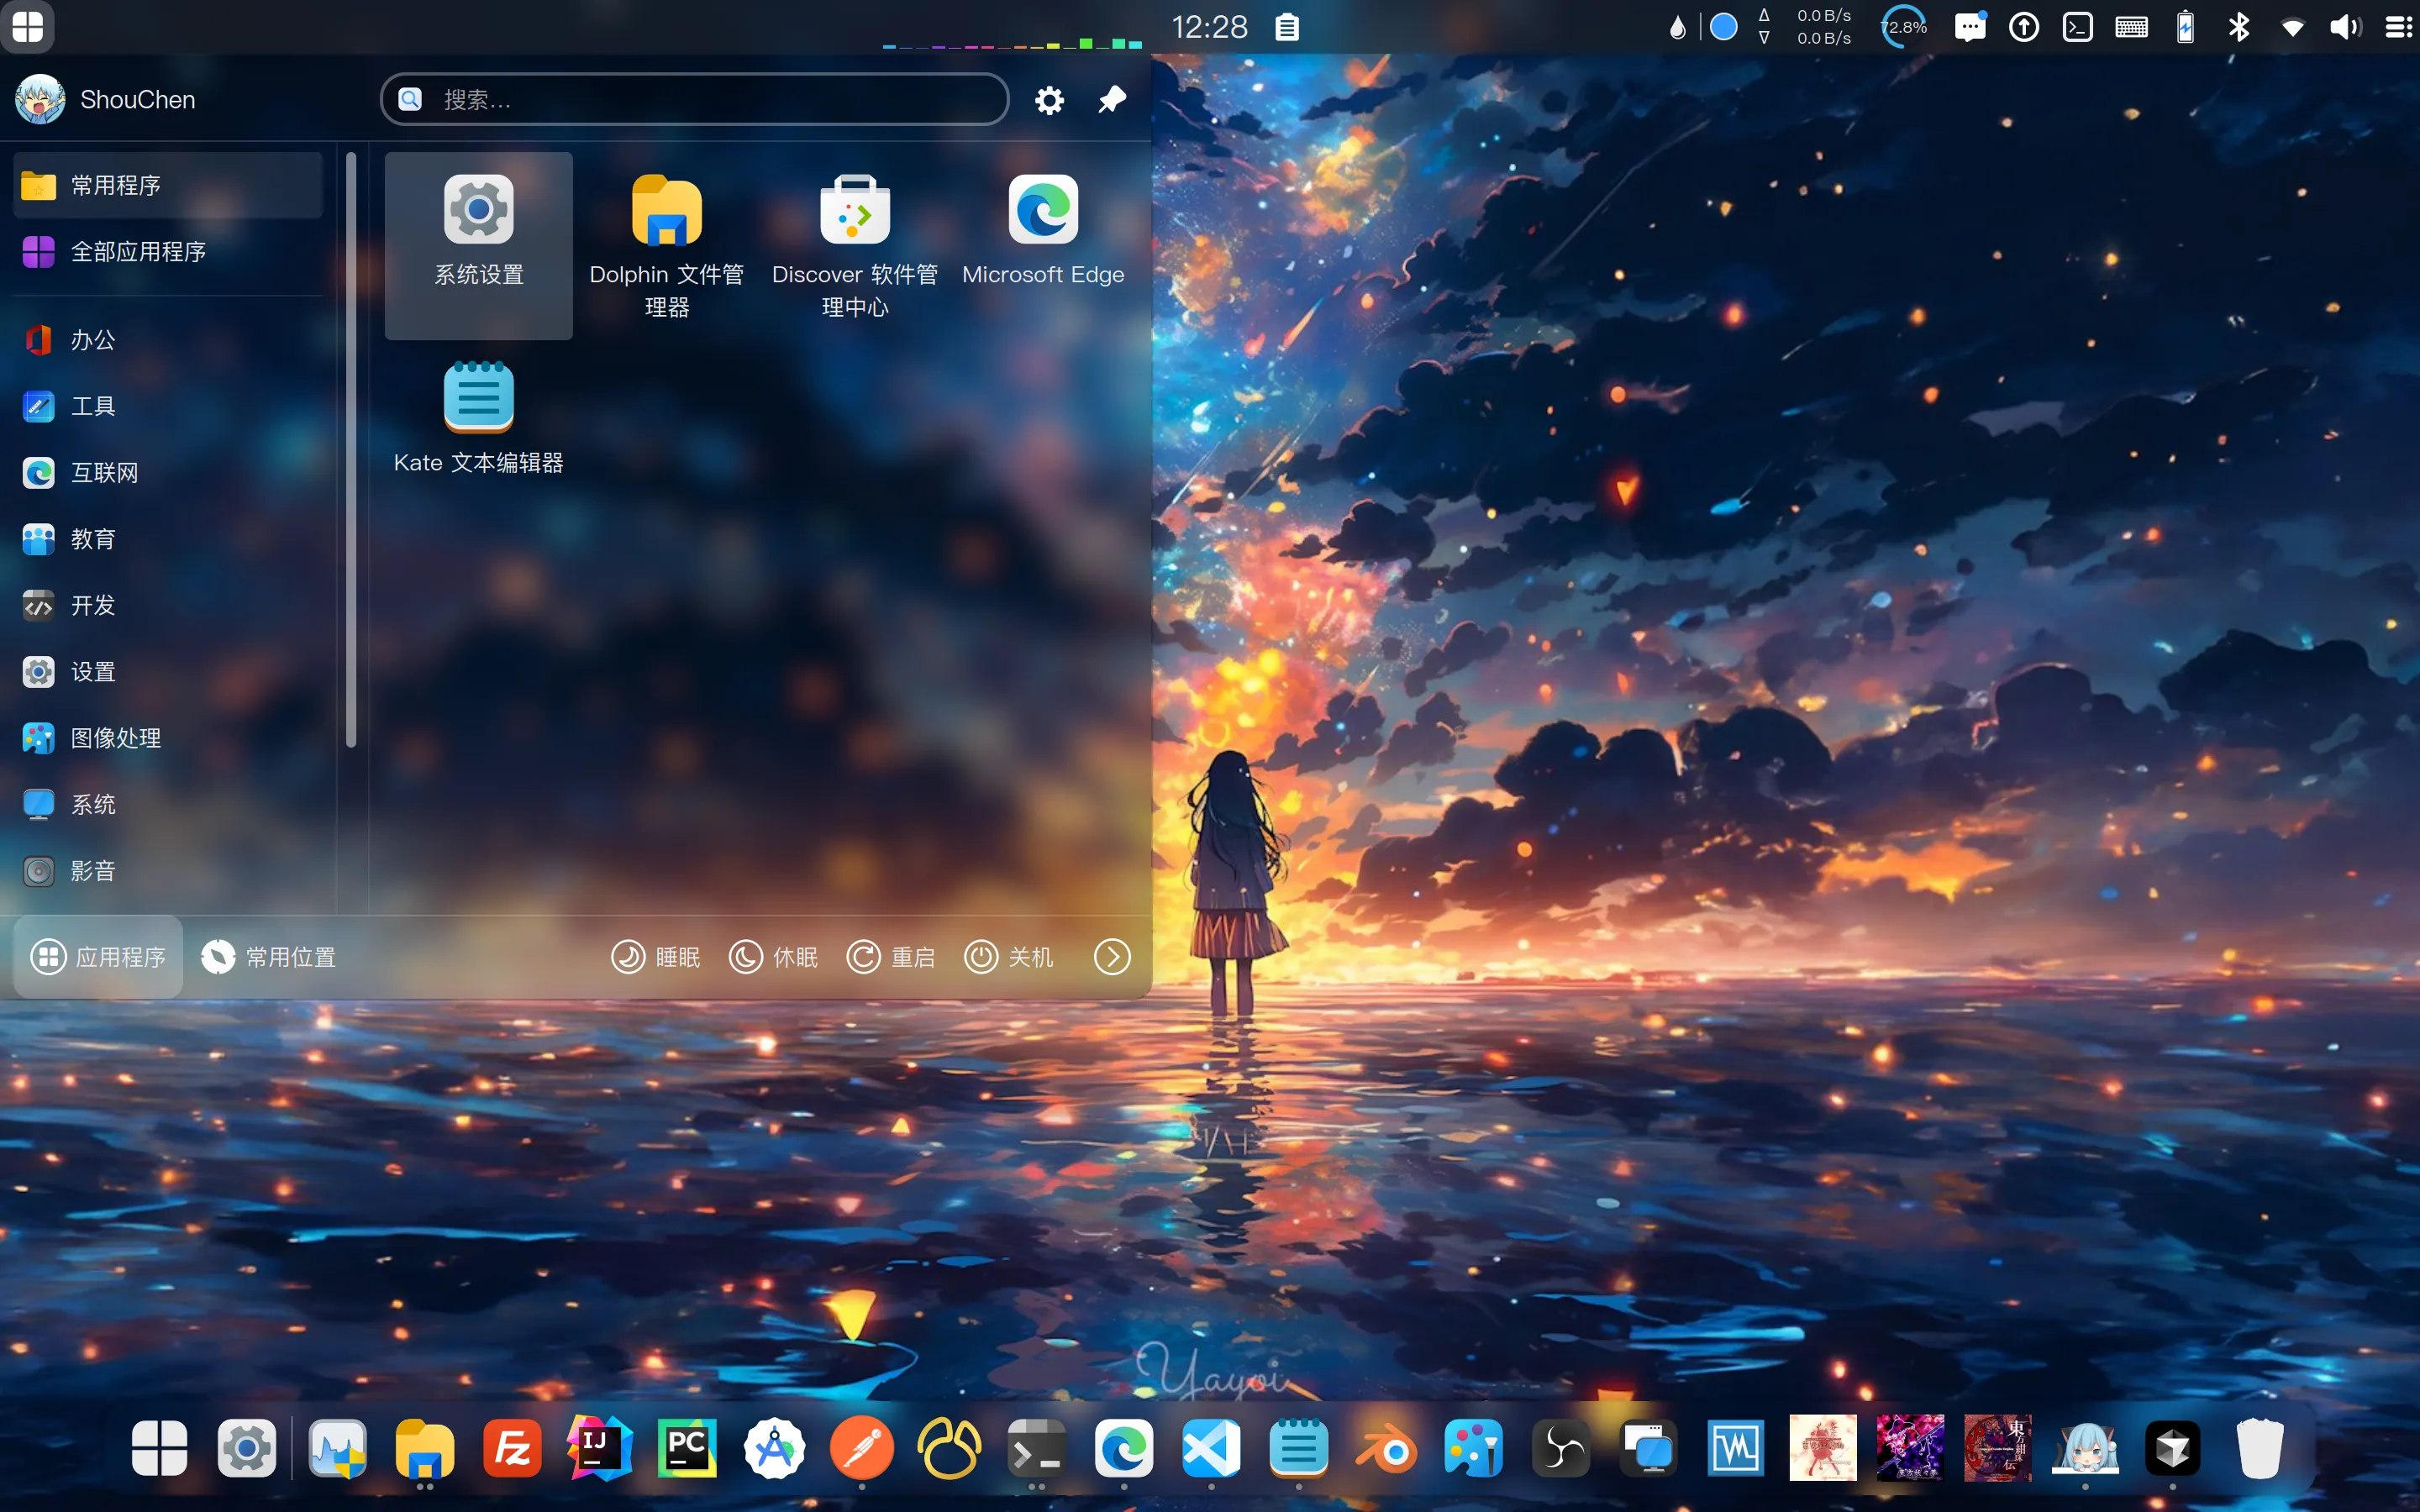This screenshot has height=1512, width=2420.
Task: Select the 全部应用程序 category
Action: tap(167, 252)
